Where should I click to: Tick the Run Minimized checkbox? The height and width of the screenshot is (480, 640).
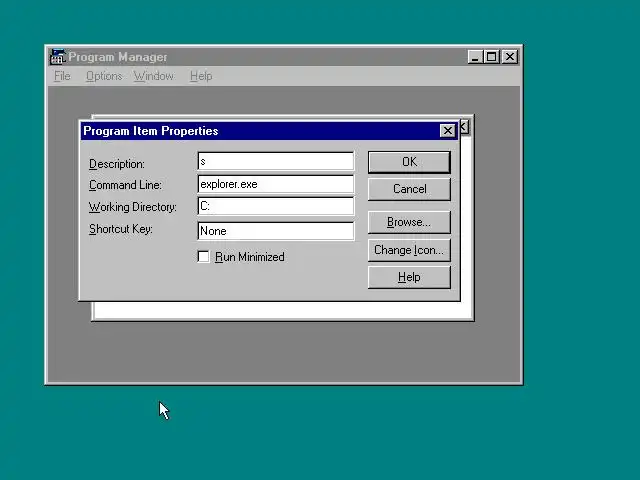203,257
